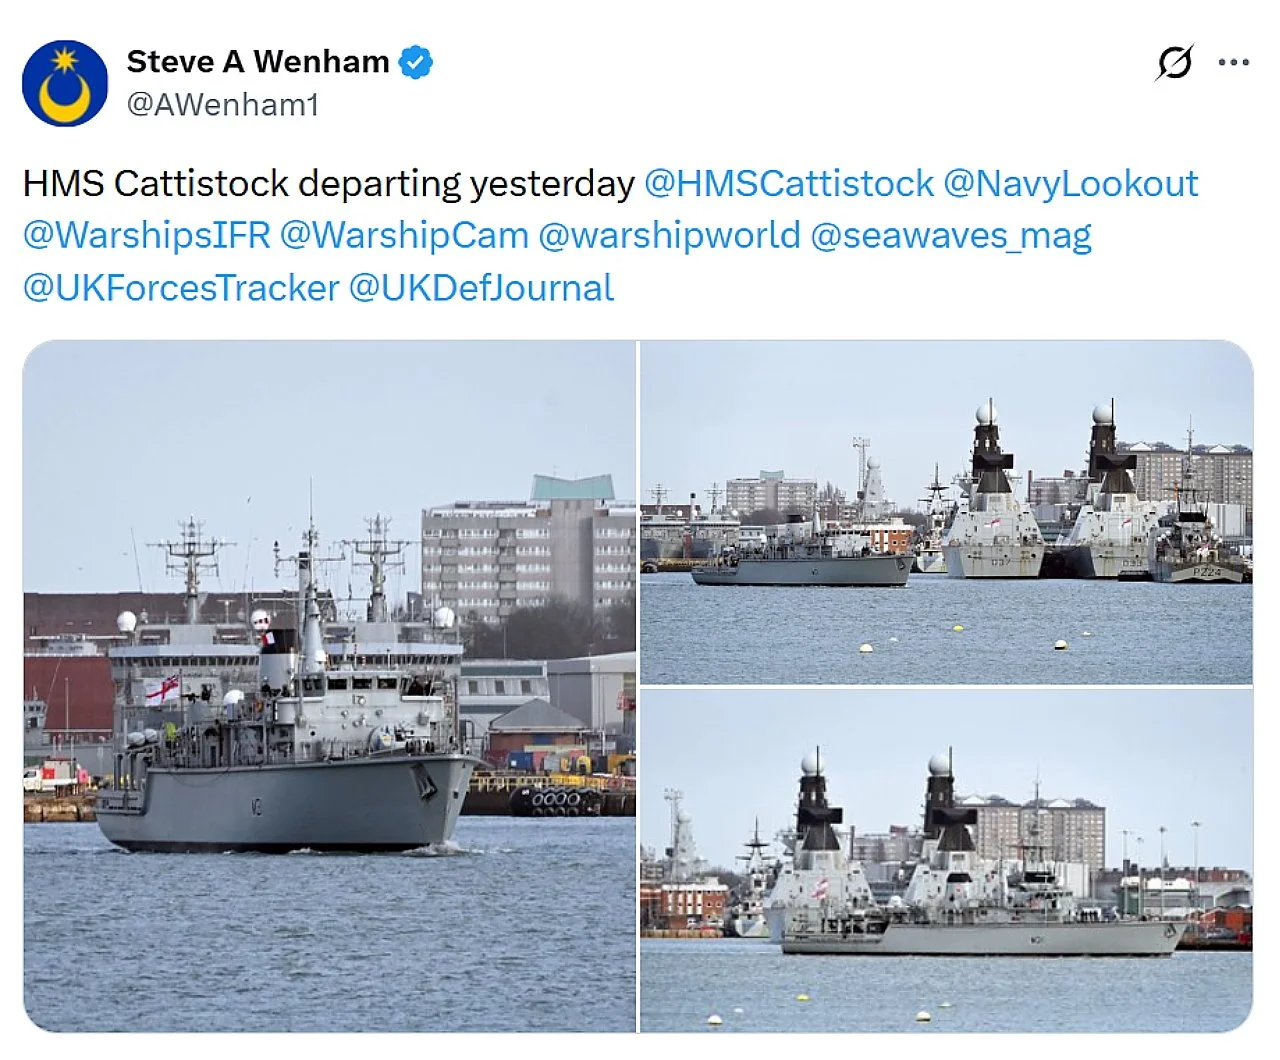
Task: Open the @WarshipCam mention
Action: [x=404, y=235]
